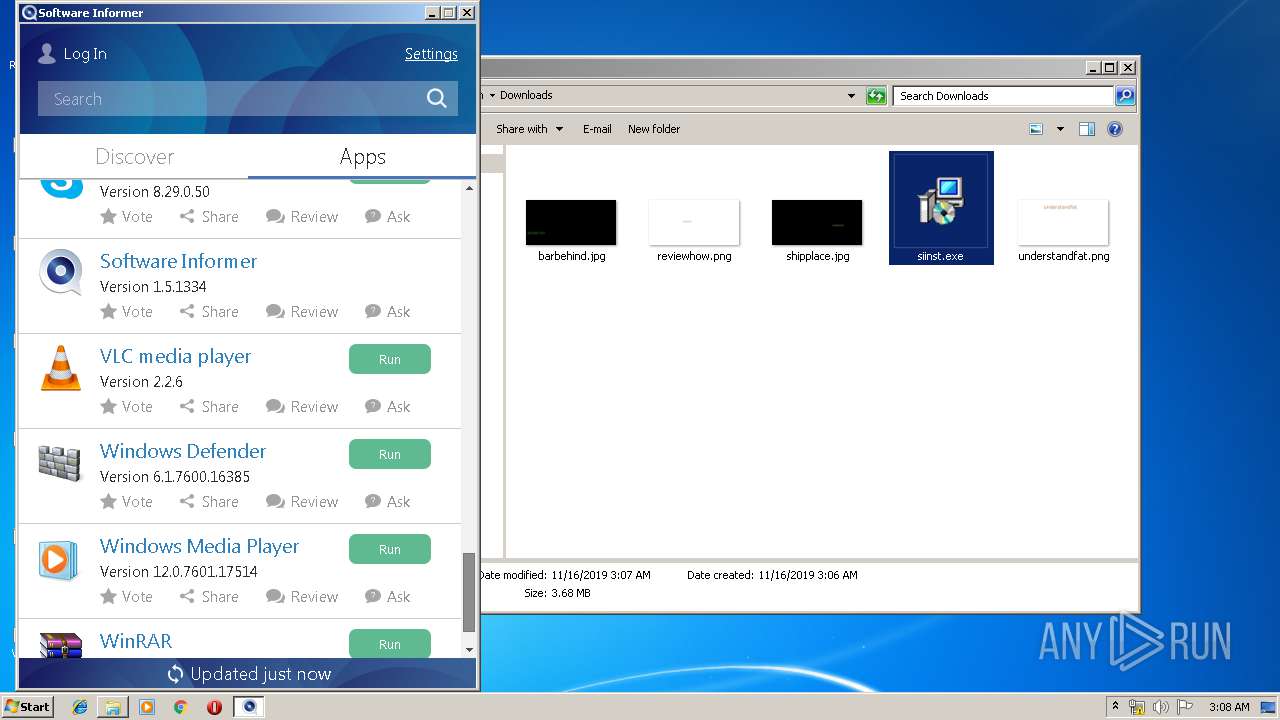Ask about Windows Media Player
The height and width of the screenshot is (720, 1280).
(x=388, y=597)
